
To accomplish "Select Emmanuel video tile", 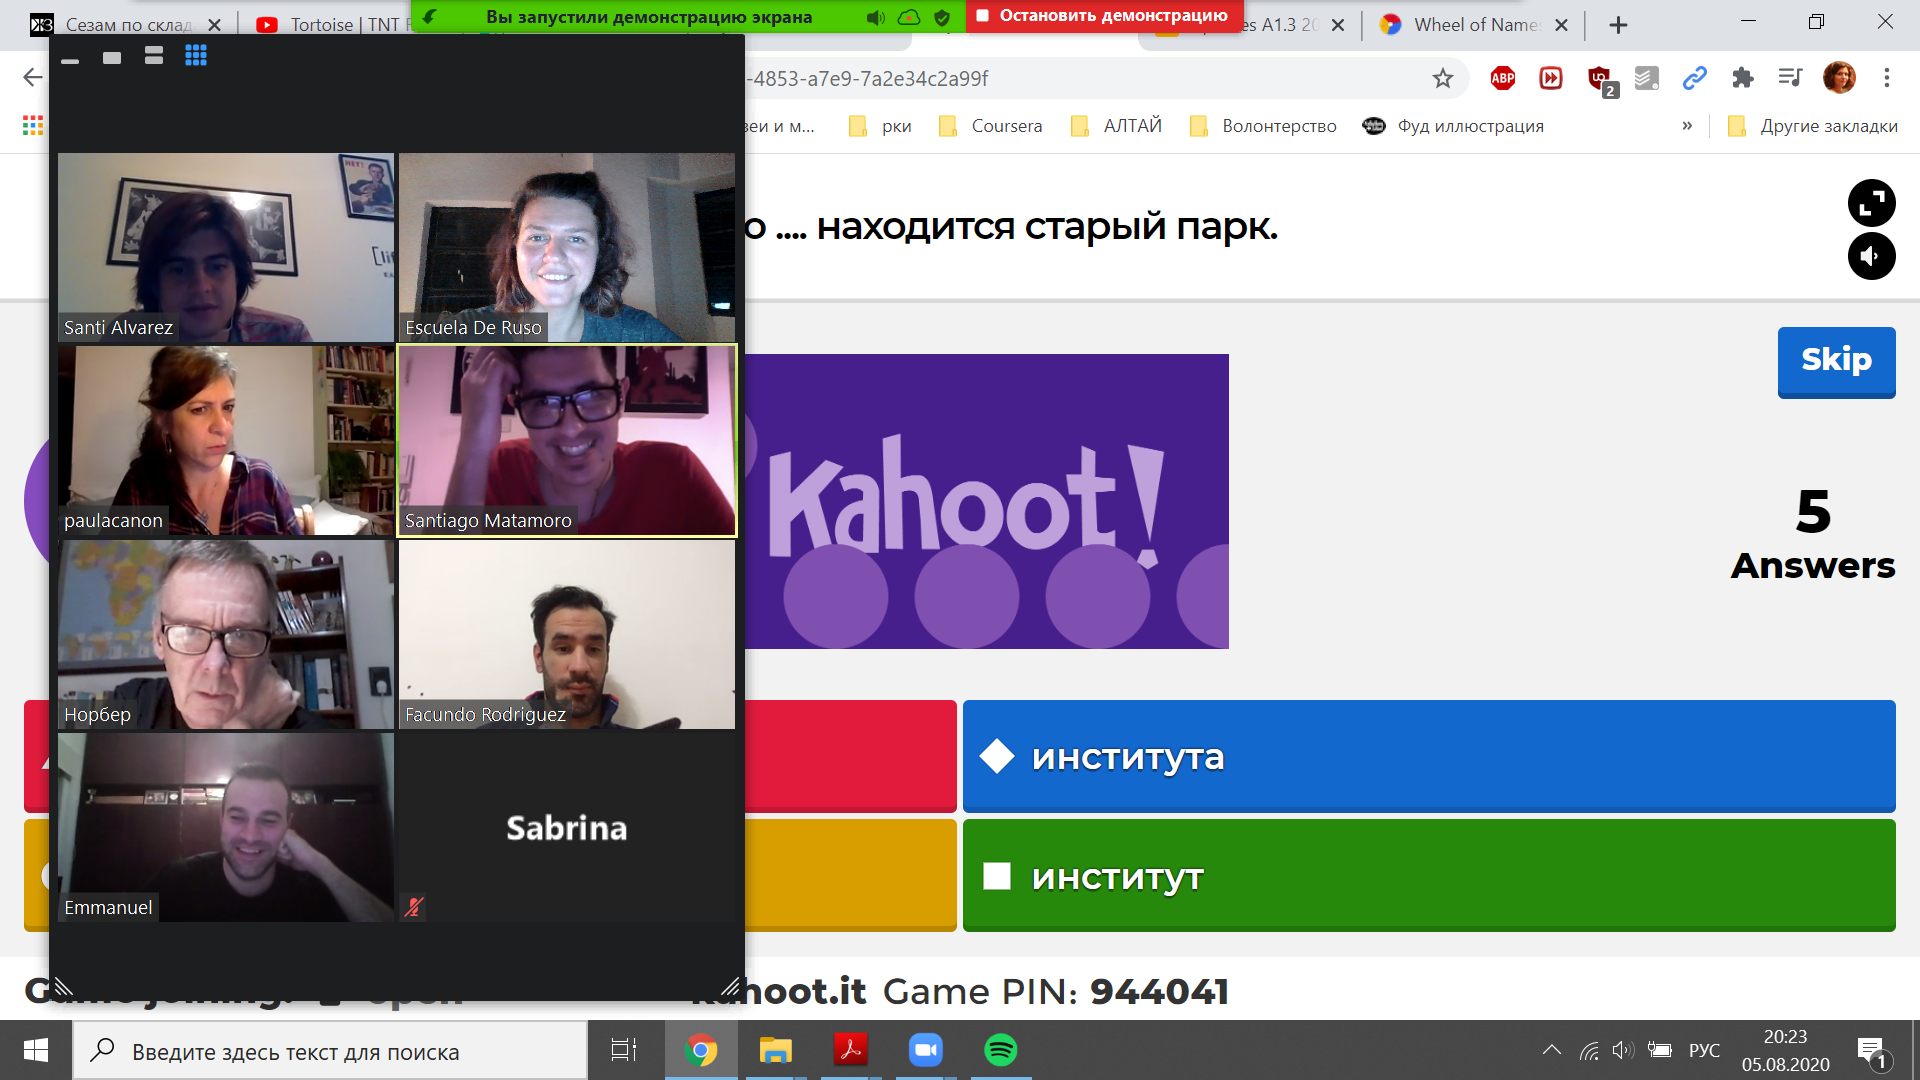I will point(226,828).
